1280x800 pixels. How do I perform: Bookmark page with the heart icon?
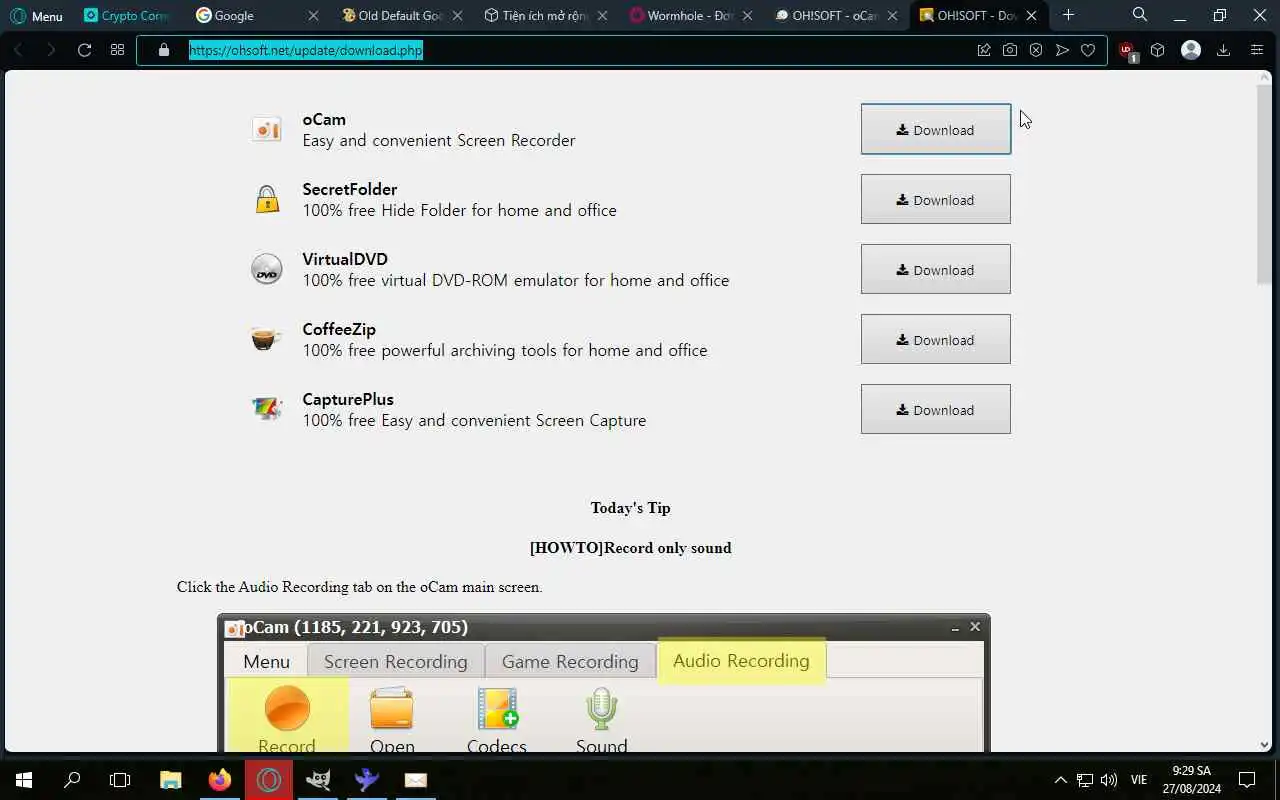pos(1088,50)
